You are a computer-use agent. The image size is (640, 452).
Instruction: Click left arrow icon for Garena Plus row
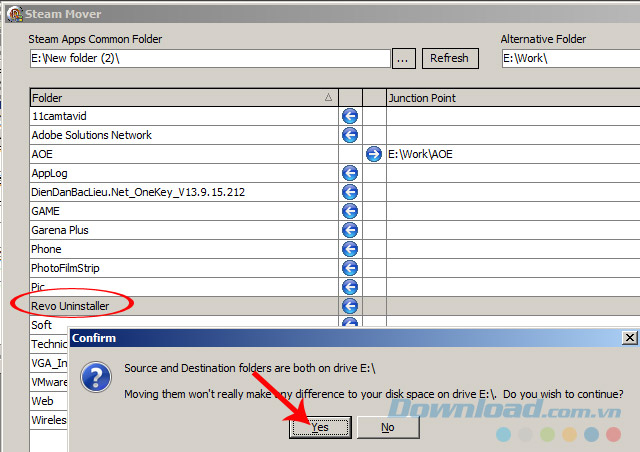point(350,230)
